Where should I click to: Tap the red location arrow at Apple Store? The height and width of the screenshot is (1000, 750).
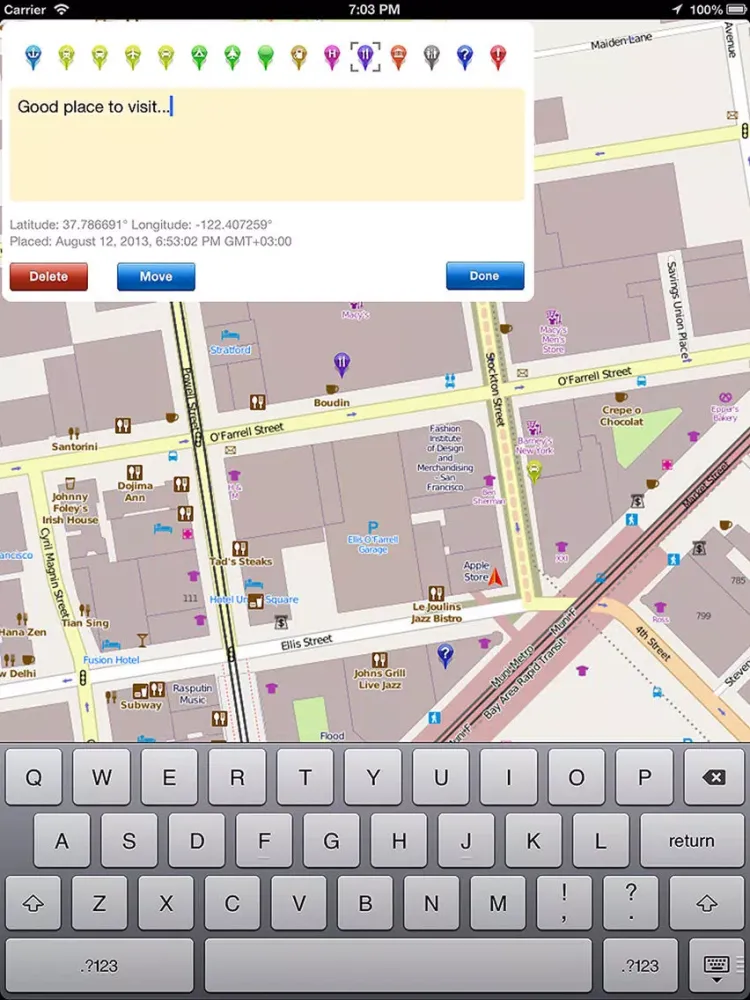tap(496, 577)
